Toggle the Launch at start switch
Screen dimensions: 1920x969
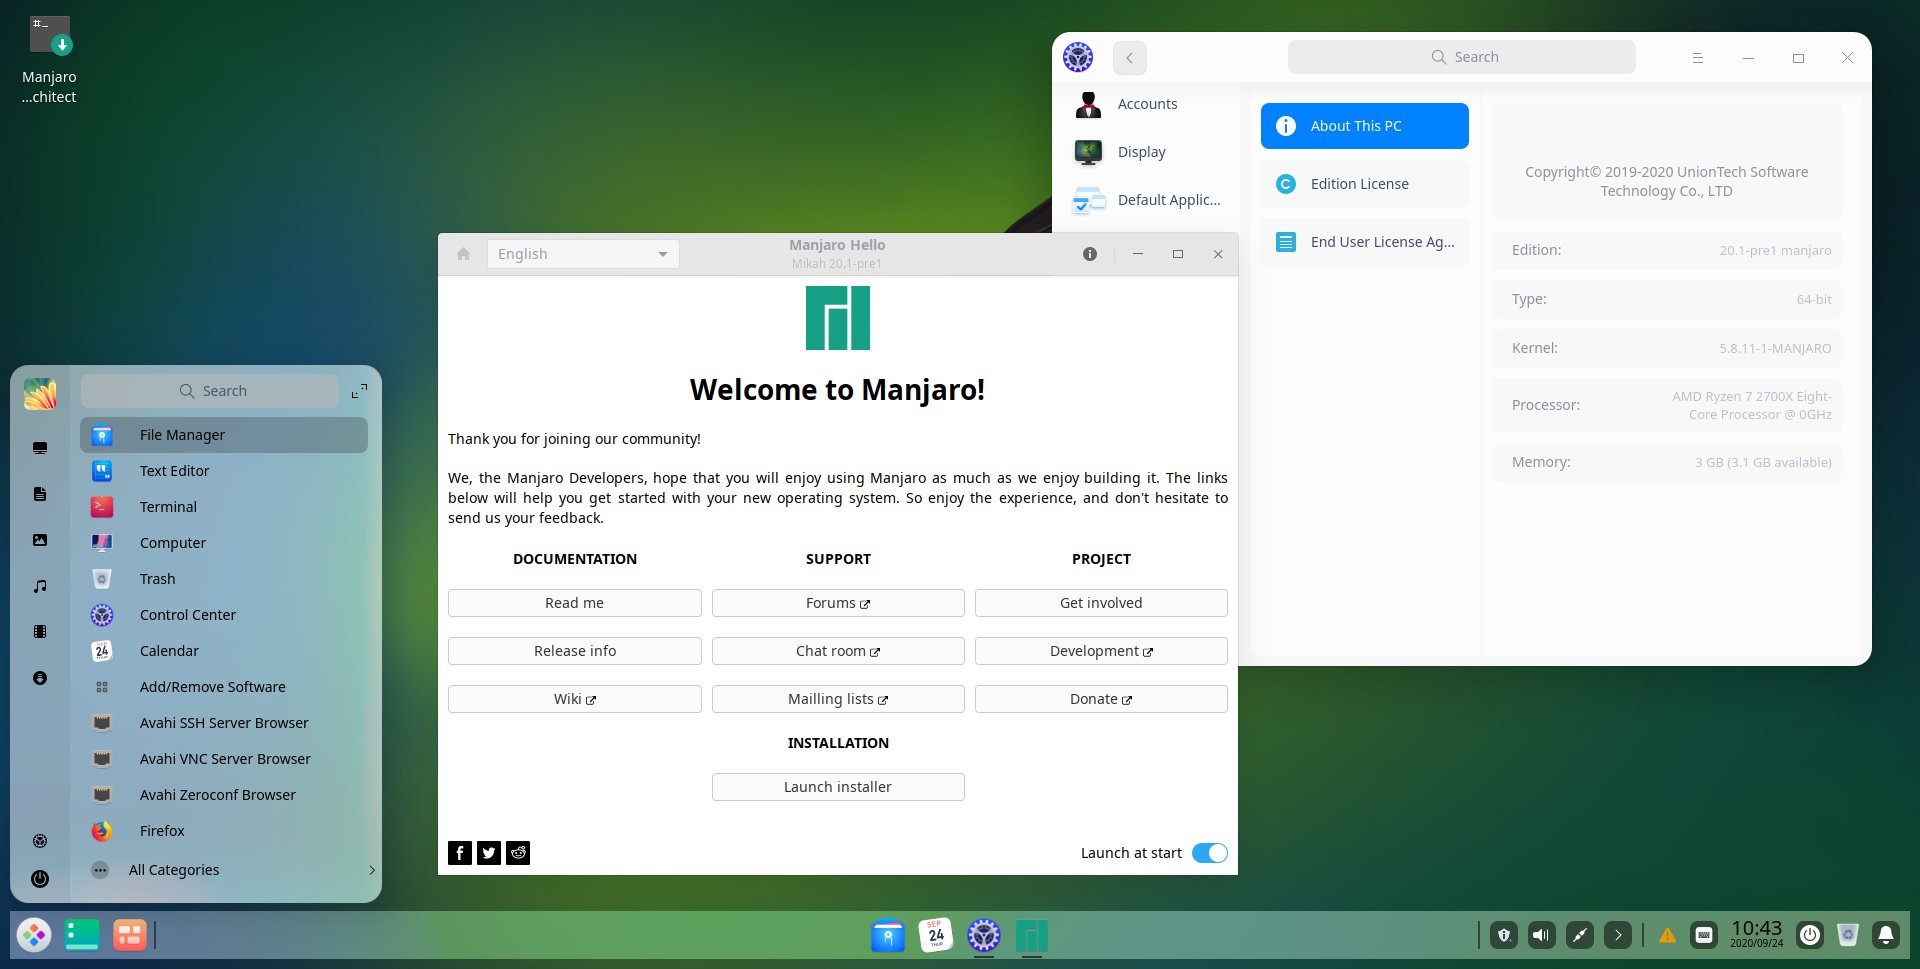[x=1210, y=853]
